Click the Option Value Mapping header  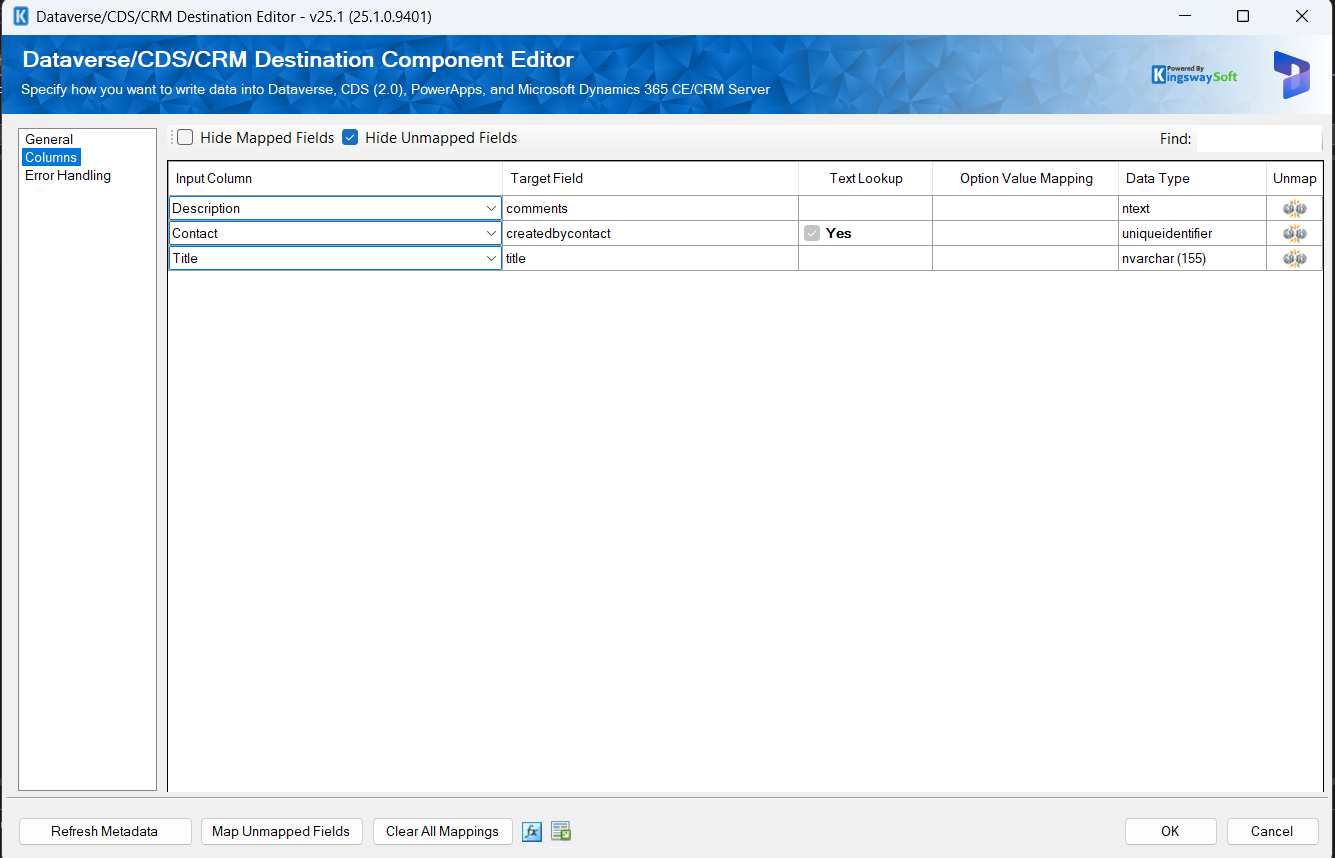(x=1025, y=178)
